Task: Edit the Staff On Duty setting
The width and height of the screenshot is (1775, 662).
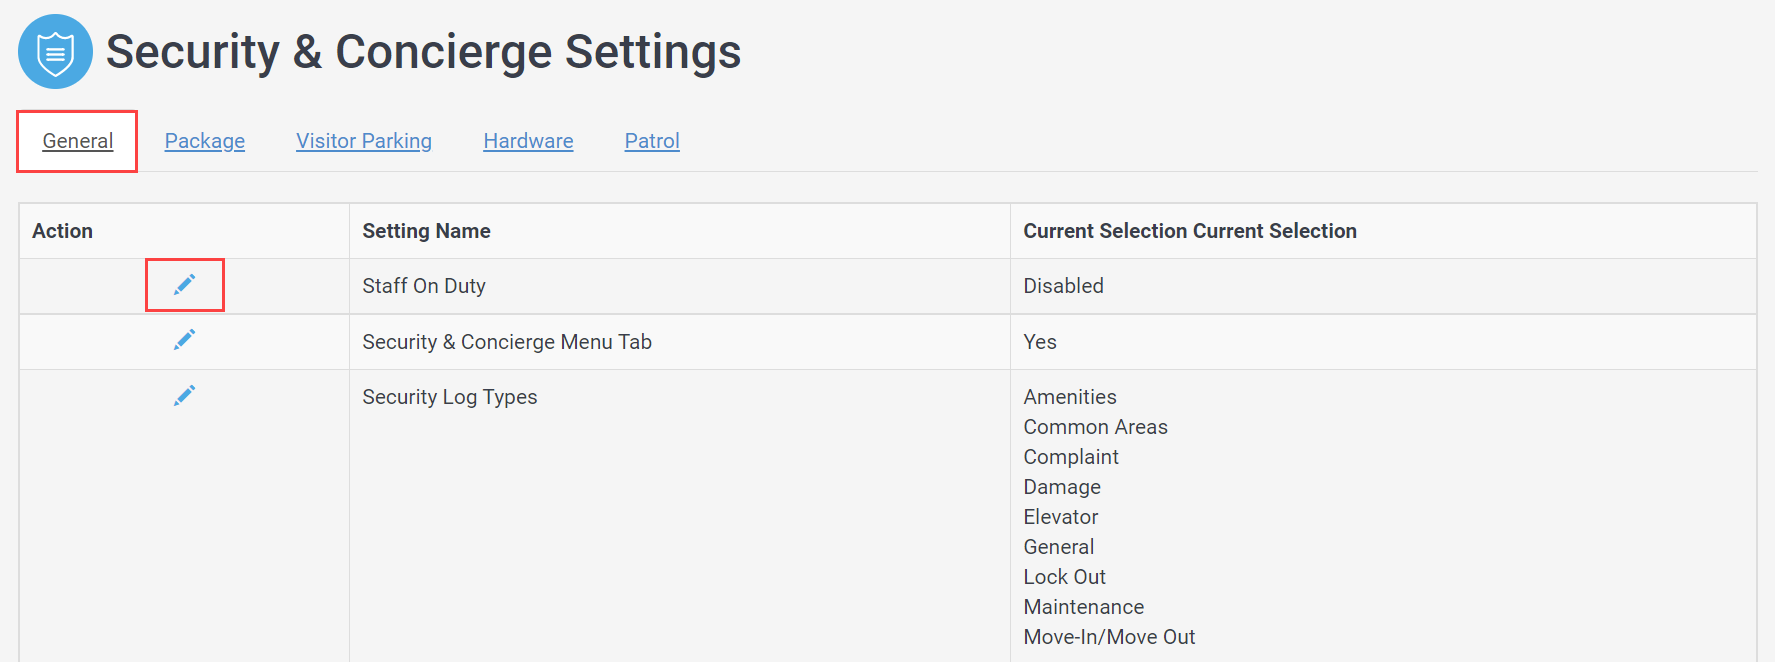Action: [184, 285]
